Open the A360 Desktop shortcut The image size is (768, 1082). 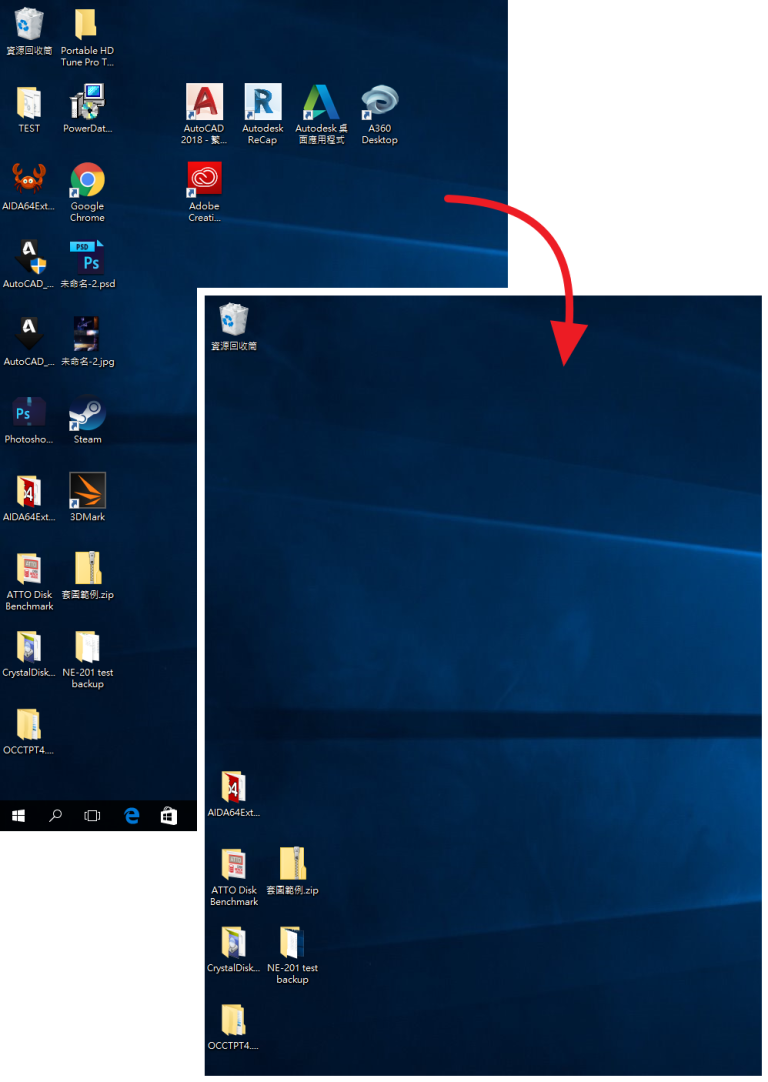tap(379, 103)
